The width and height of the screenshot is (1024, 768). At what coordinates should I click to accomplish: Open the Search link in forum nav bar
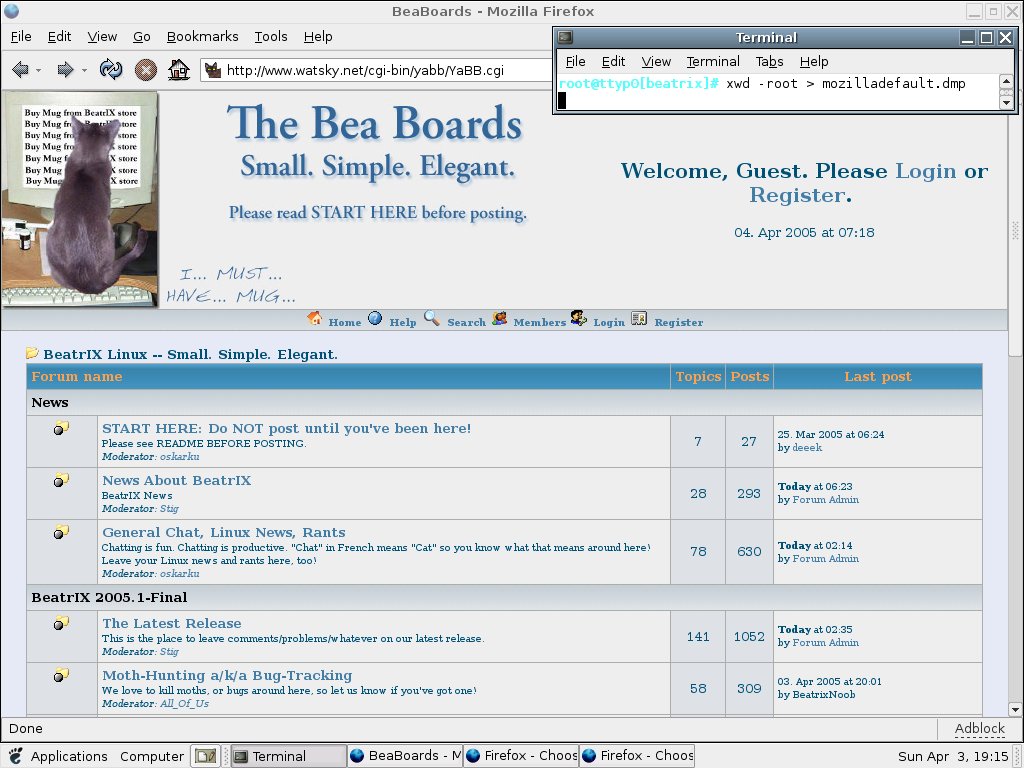click(x=466, y=322)
